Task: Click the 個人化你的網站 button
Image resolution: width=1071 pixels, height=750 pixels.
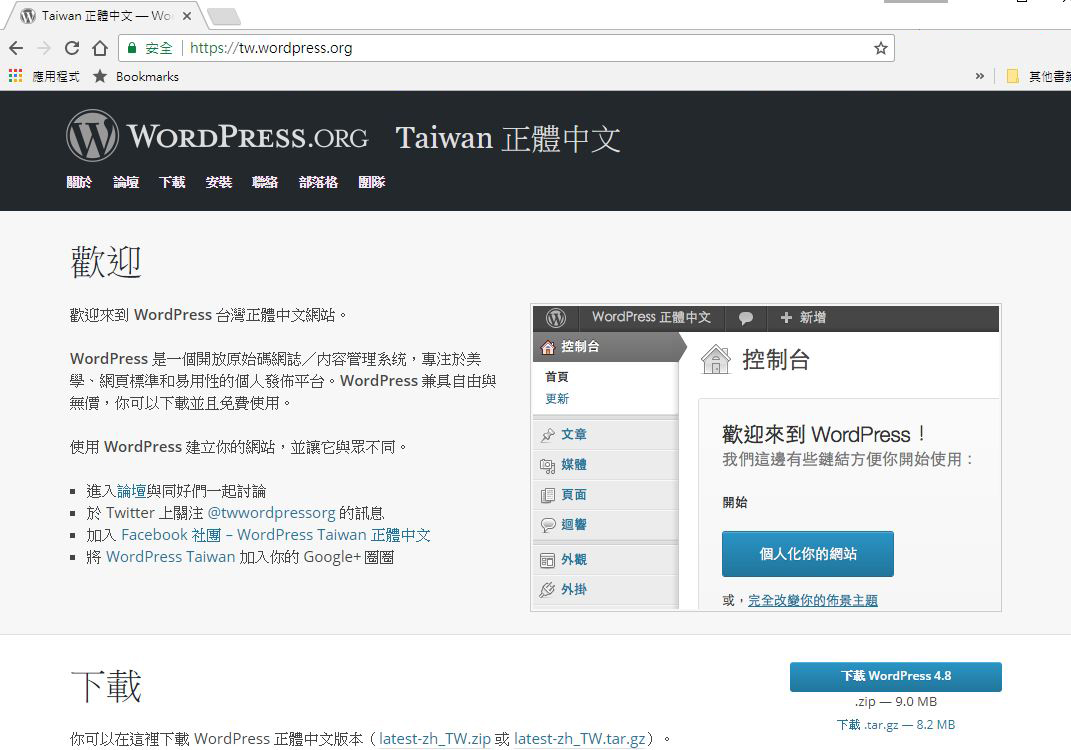Action: tap(807, 554)
